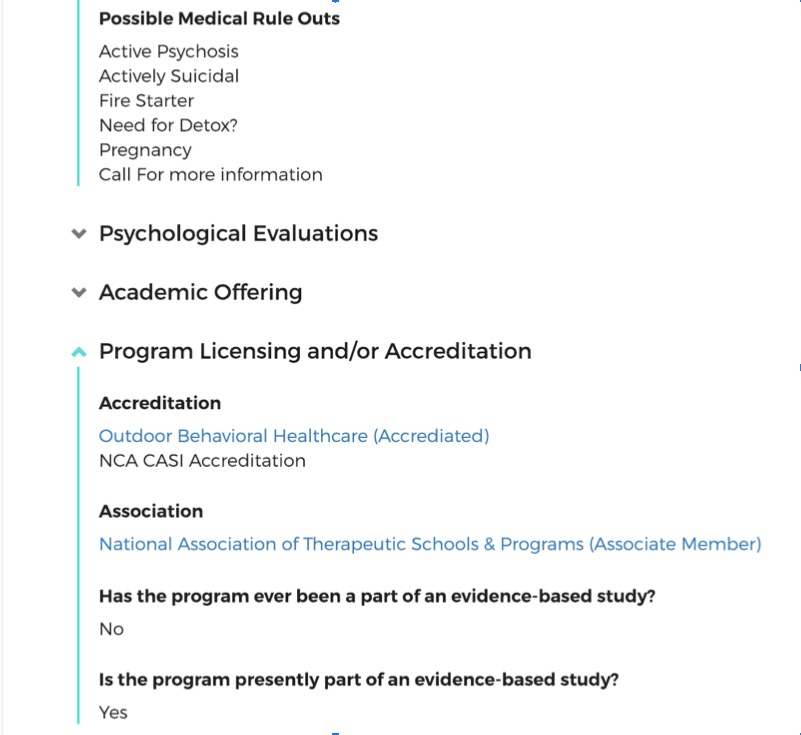Image resolution: width=801 pixels, height=735 pixels.
Task: Click the evidence-based study 'No' answer
Action: click(111, 629)
